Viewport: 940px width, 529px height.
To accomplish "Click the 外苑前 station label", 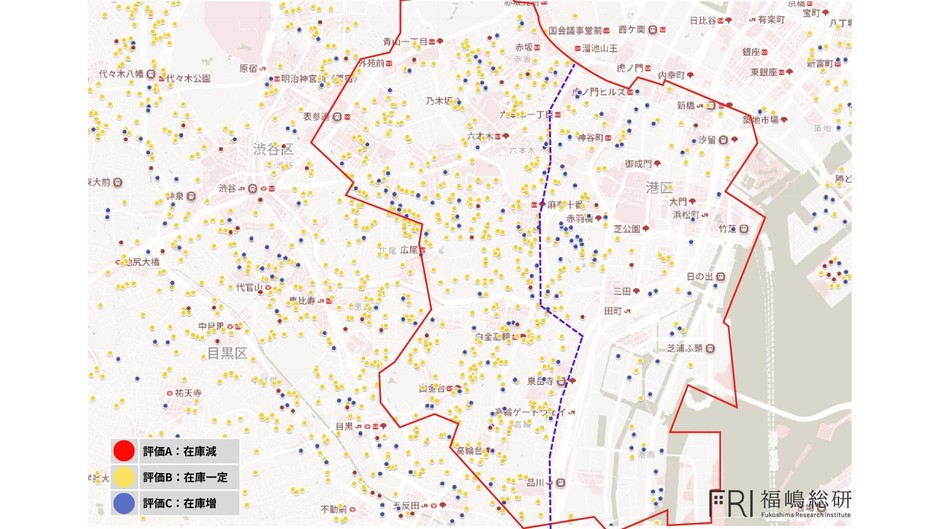I will pyautogui.click(x=371, y=63).
